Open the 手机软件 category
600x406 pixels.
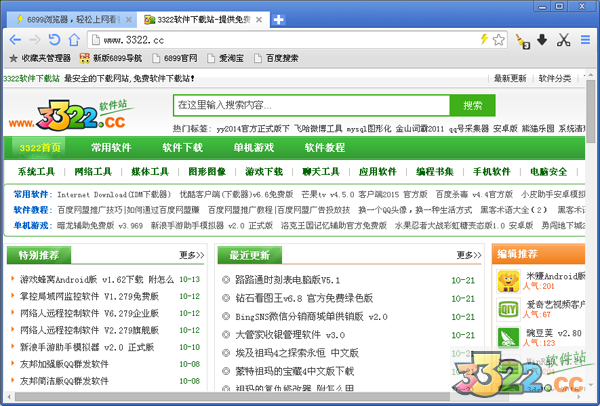[492, 172]
